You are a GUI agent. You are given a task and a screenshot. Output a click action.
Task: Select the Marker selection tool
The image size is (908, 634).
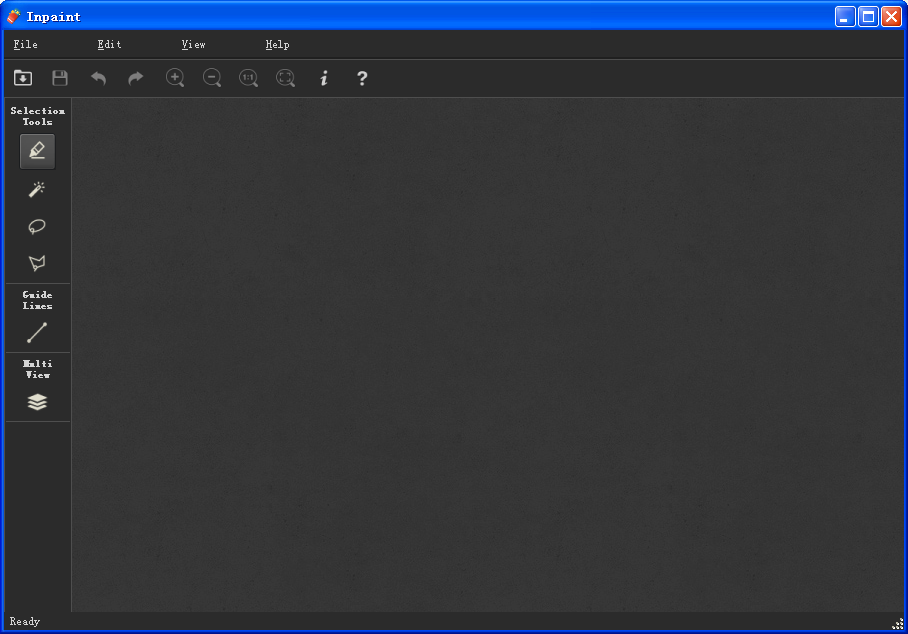point(38,151)
